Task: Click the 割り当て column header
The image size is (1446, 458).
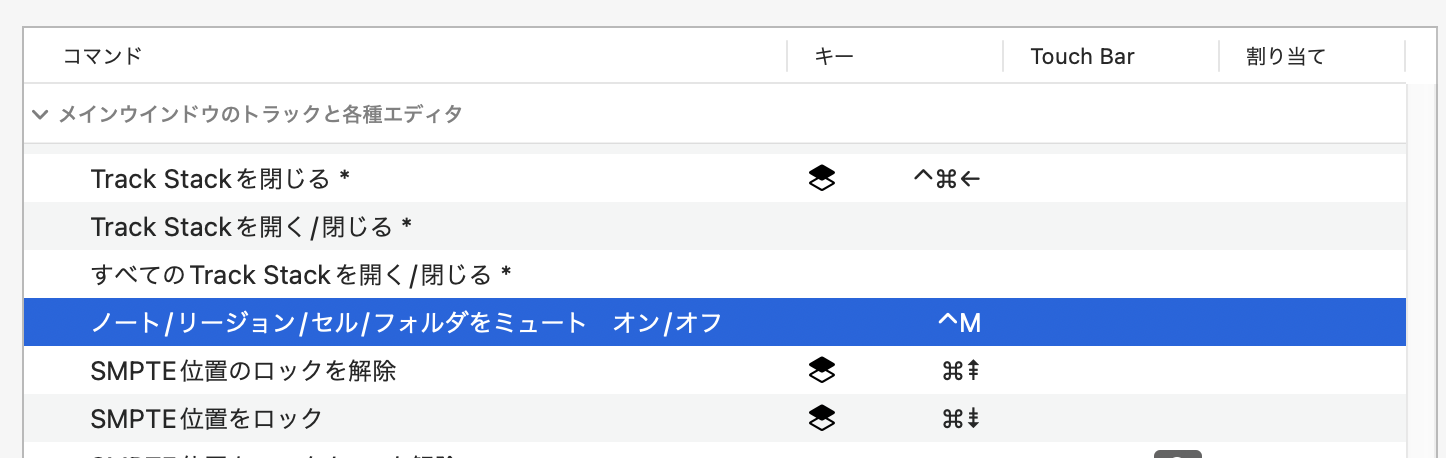Action: point(1285,56)
